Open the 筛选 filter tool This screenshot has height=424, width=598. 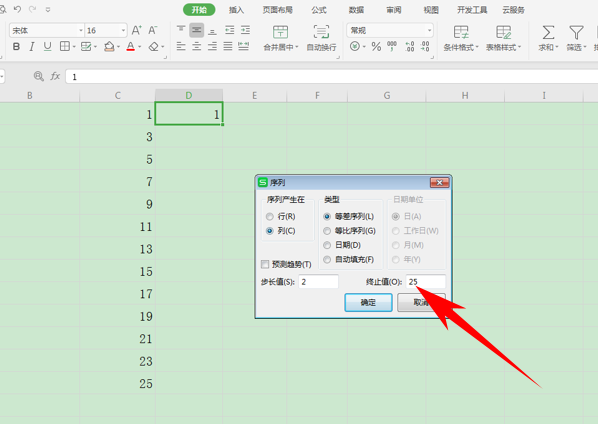[576, 38]
